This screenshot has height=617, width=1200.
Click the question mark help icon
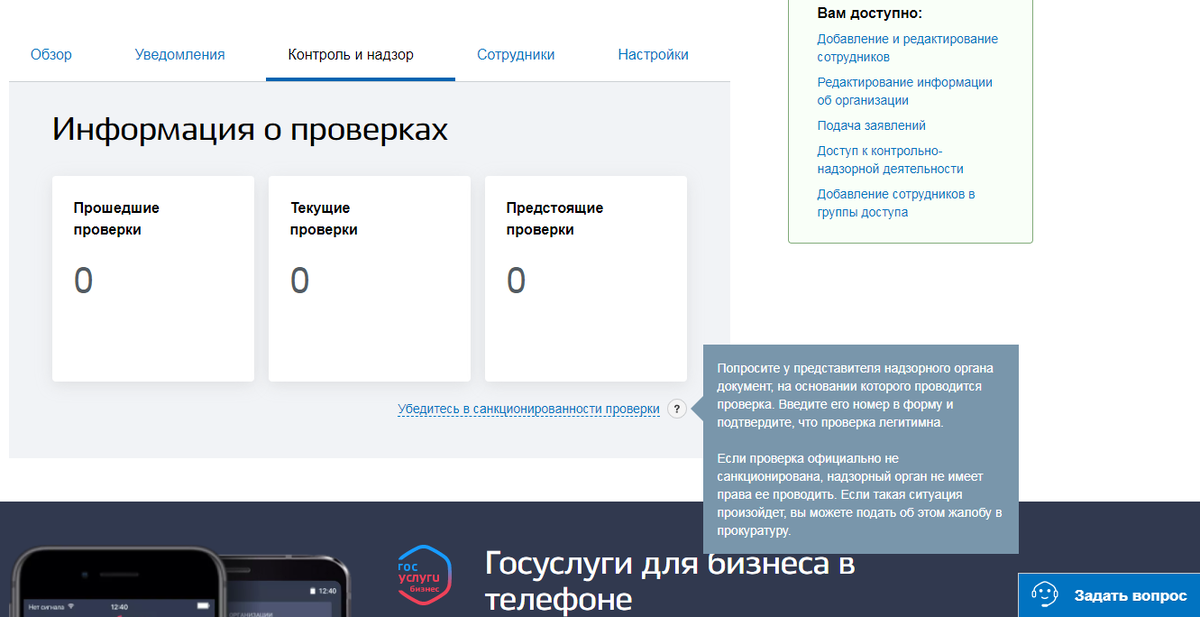click(x=677, y=409)
